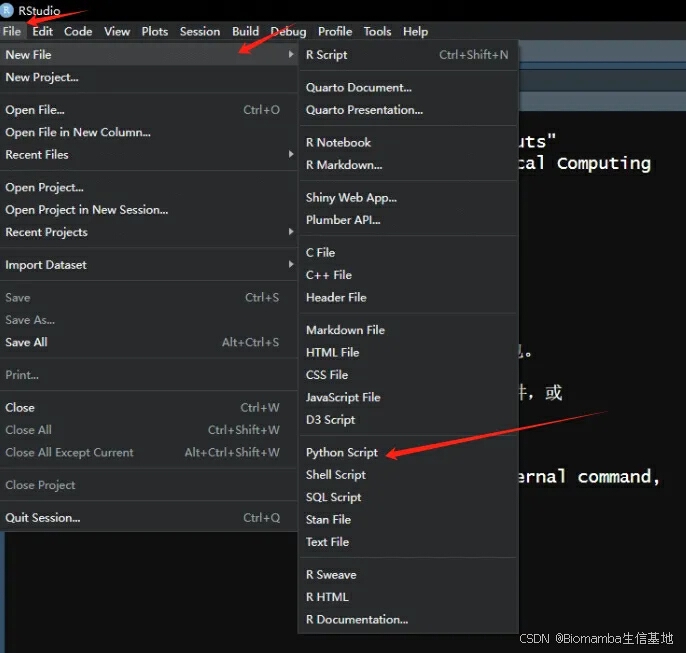Viewport: 686px width, 653px height.
Task: Open the Code menu
Action: (x=78, y=31)
